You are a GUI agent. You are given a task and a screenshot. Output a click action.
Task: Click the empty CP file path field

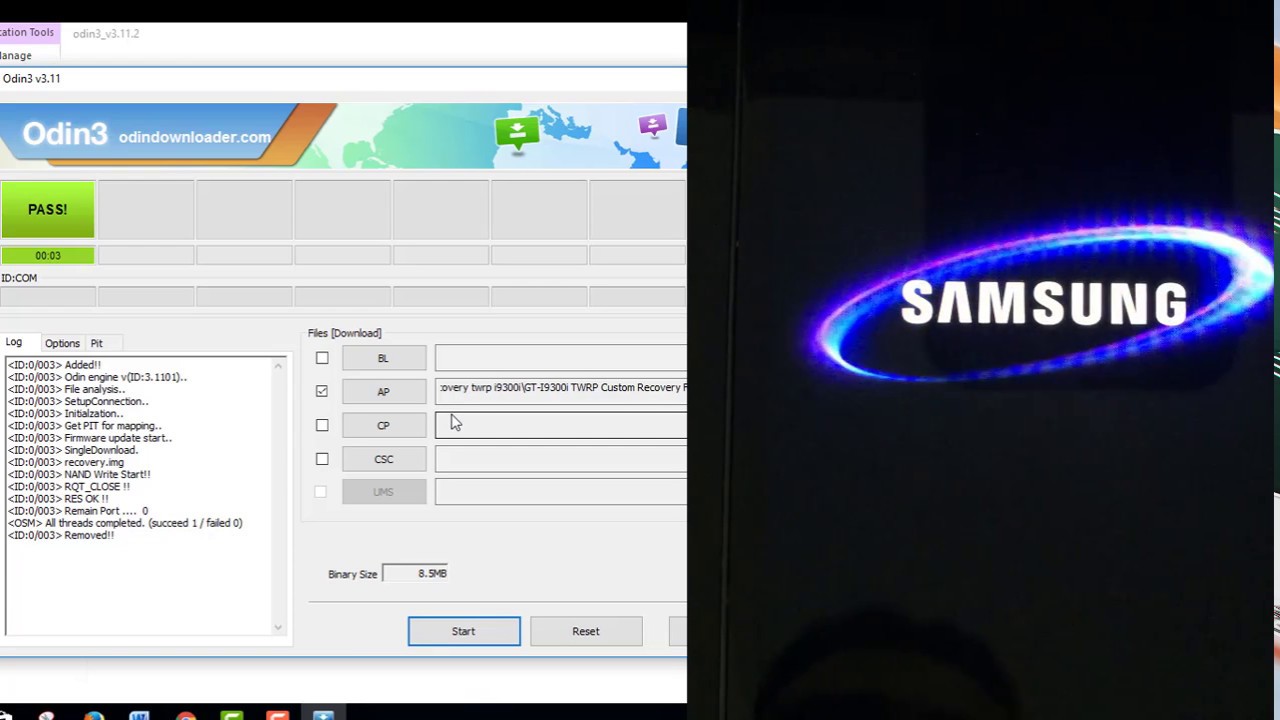click(x=561, y=425)
